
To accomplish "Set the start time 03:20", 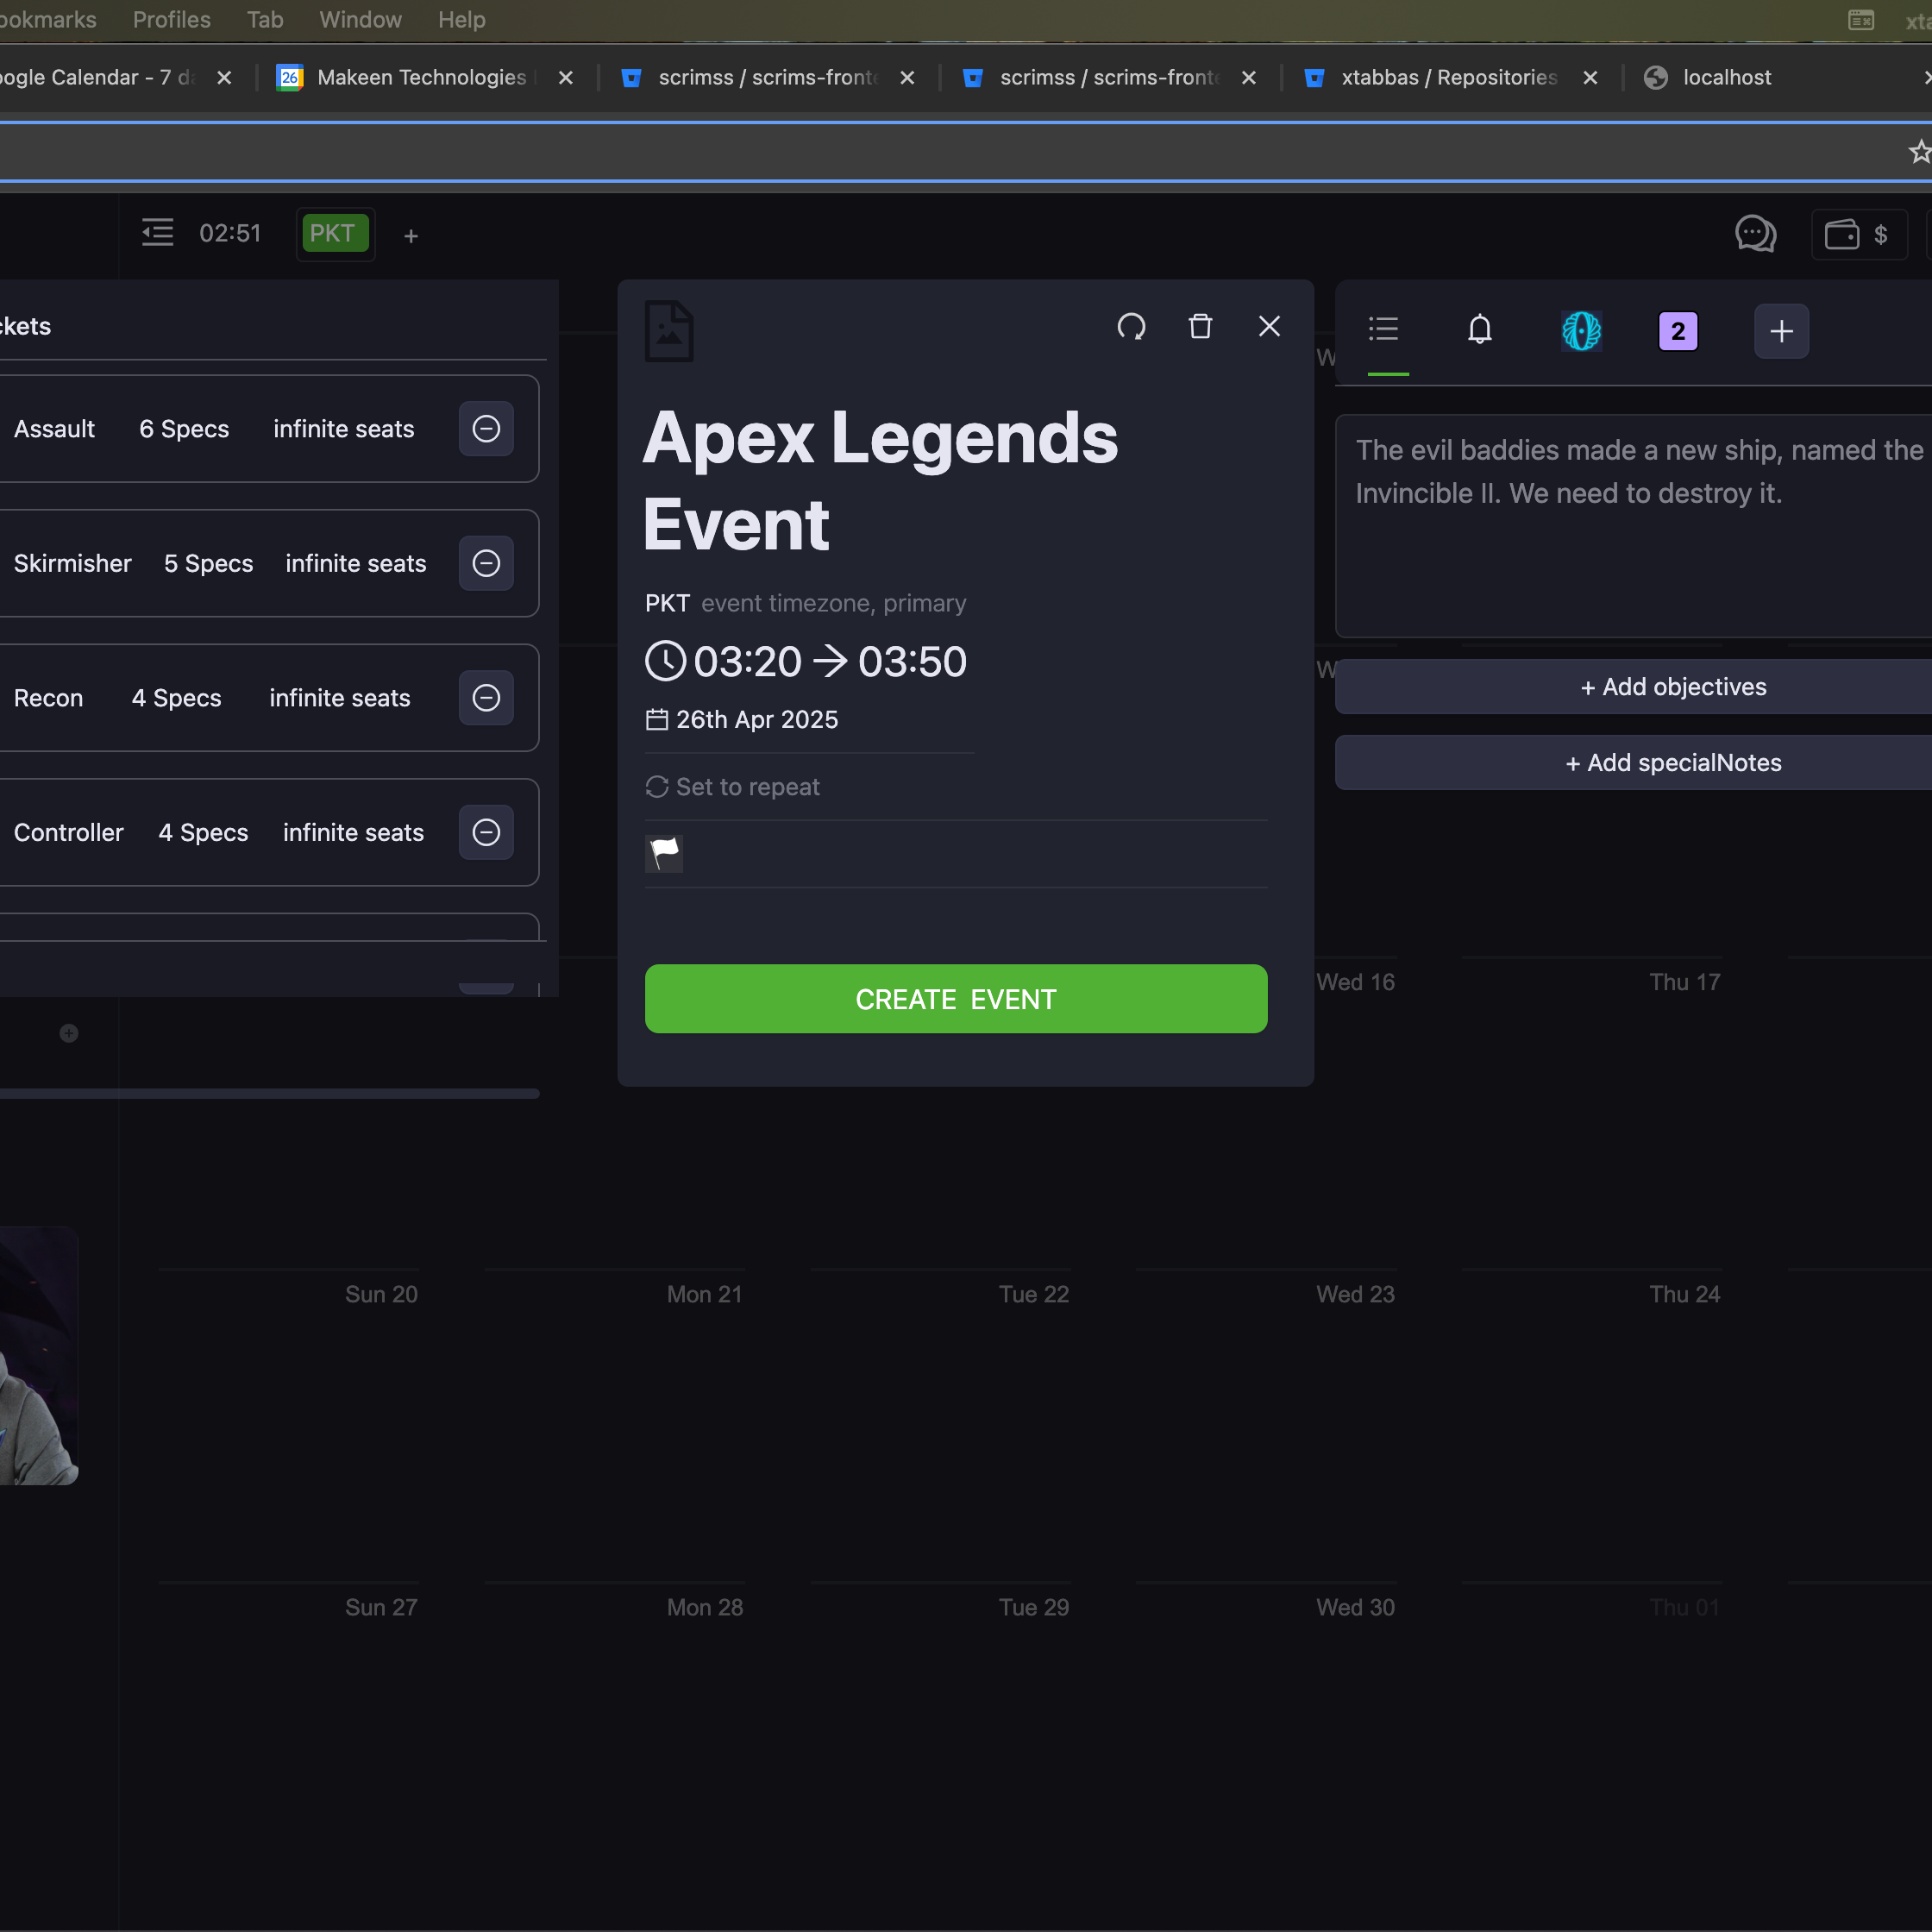I will pyautogui.click(x=747, y=661).
